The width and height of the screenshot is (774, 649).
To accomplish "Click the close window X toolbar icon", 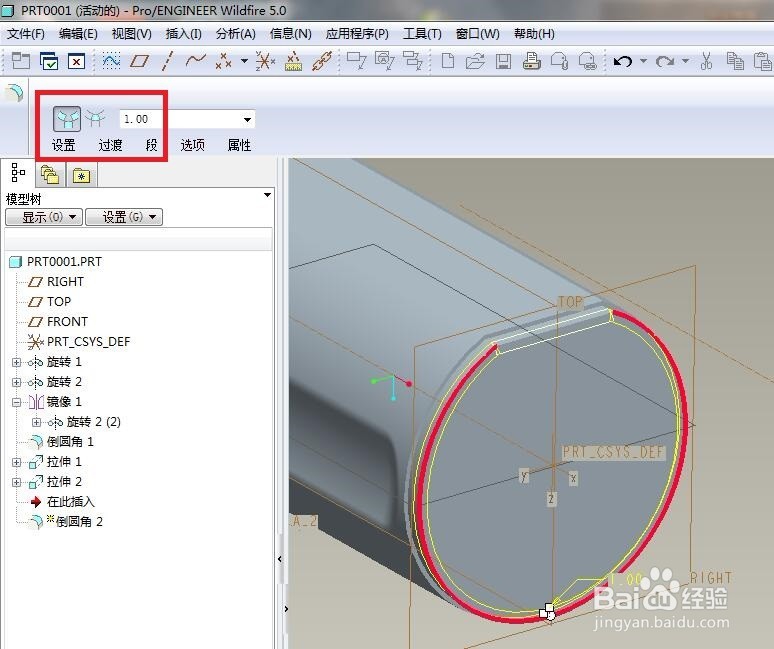I will coord(77,62).
